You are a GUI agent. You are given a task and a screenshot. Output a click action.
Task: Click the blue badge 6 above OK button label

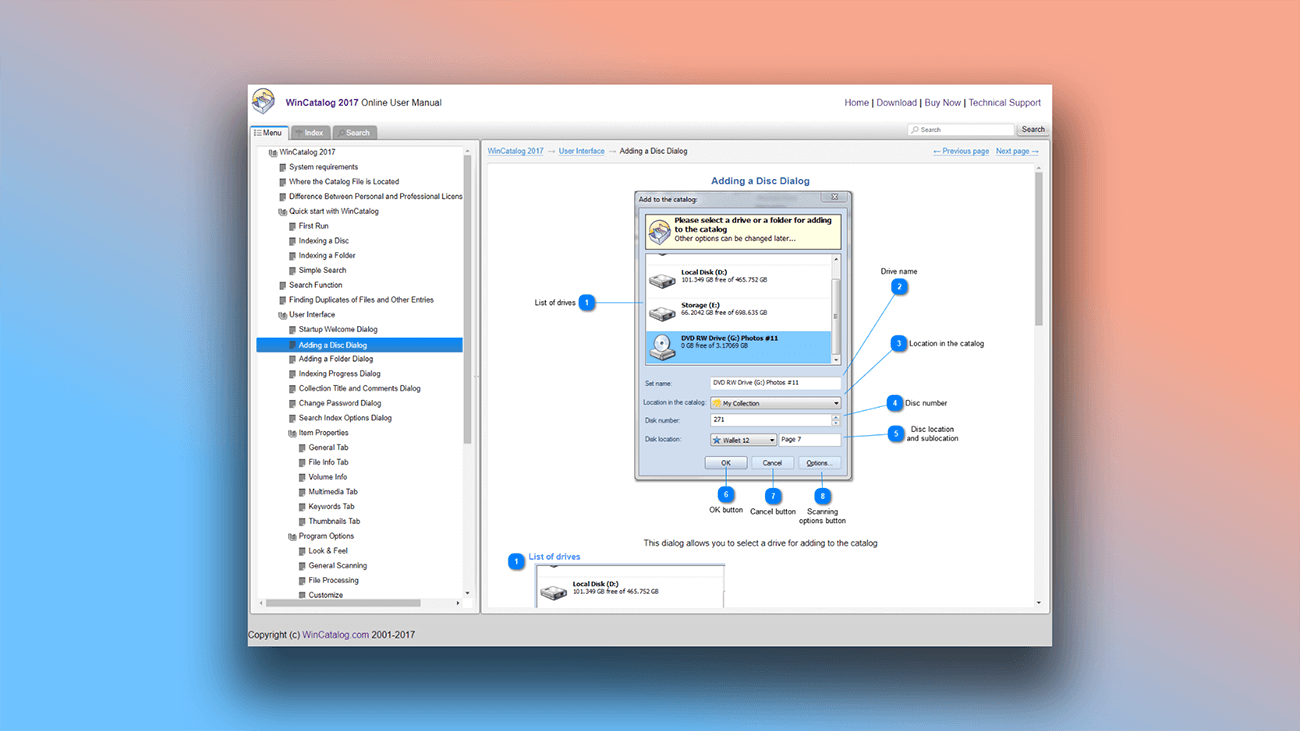click(x=725, y=492)
